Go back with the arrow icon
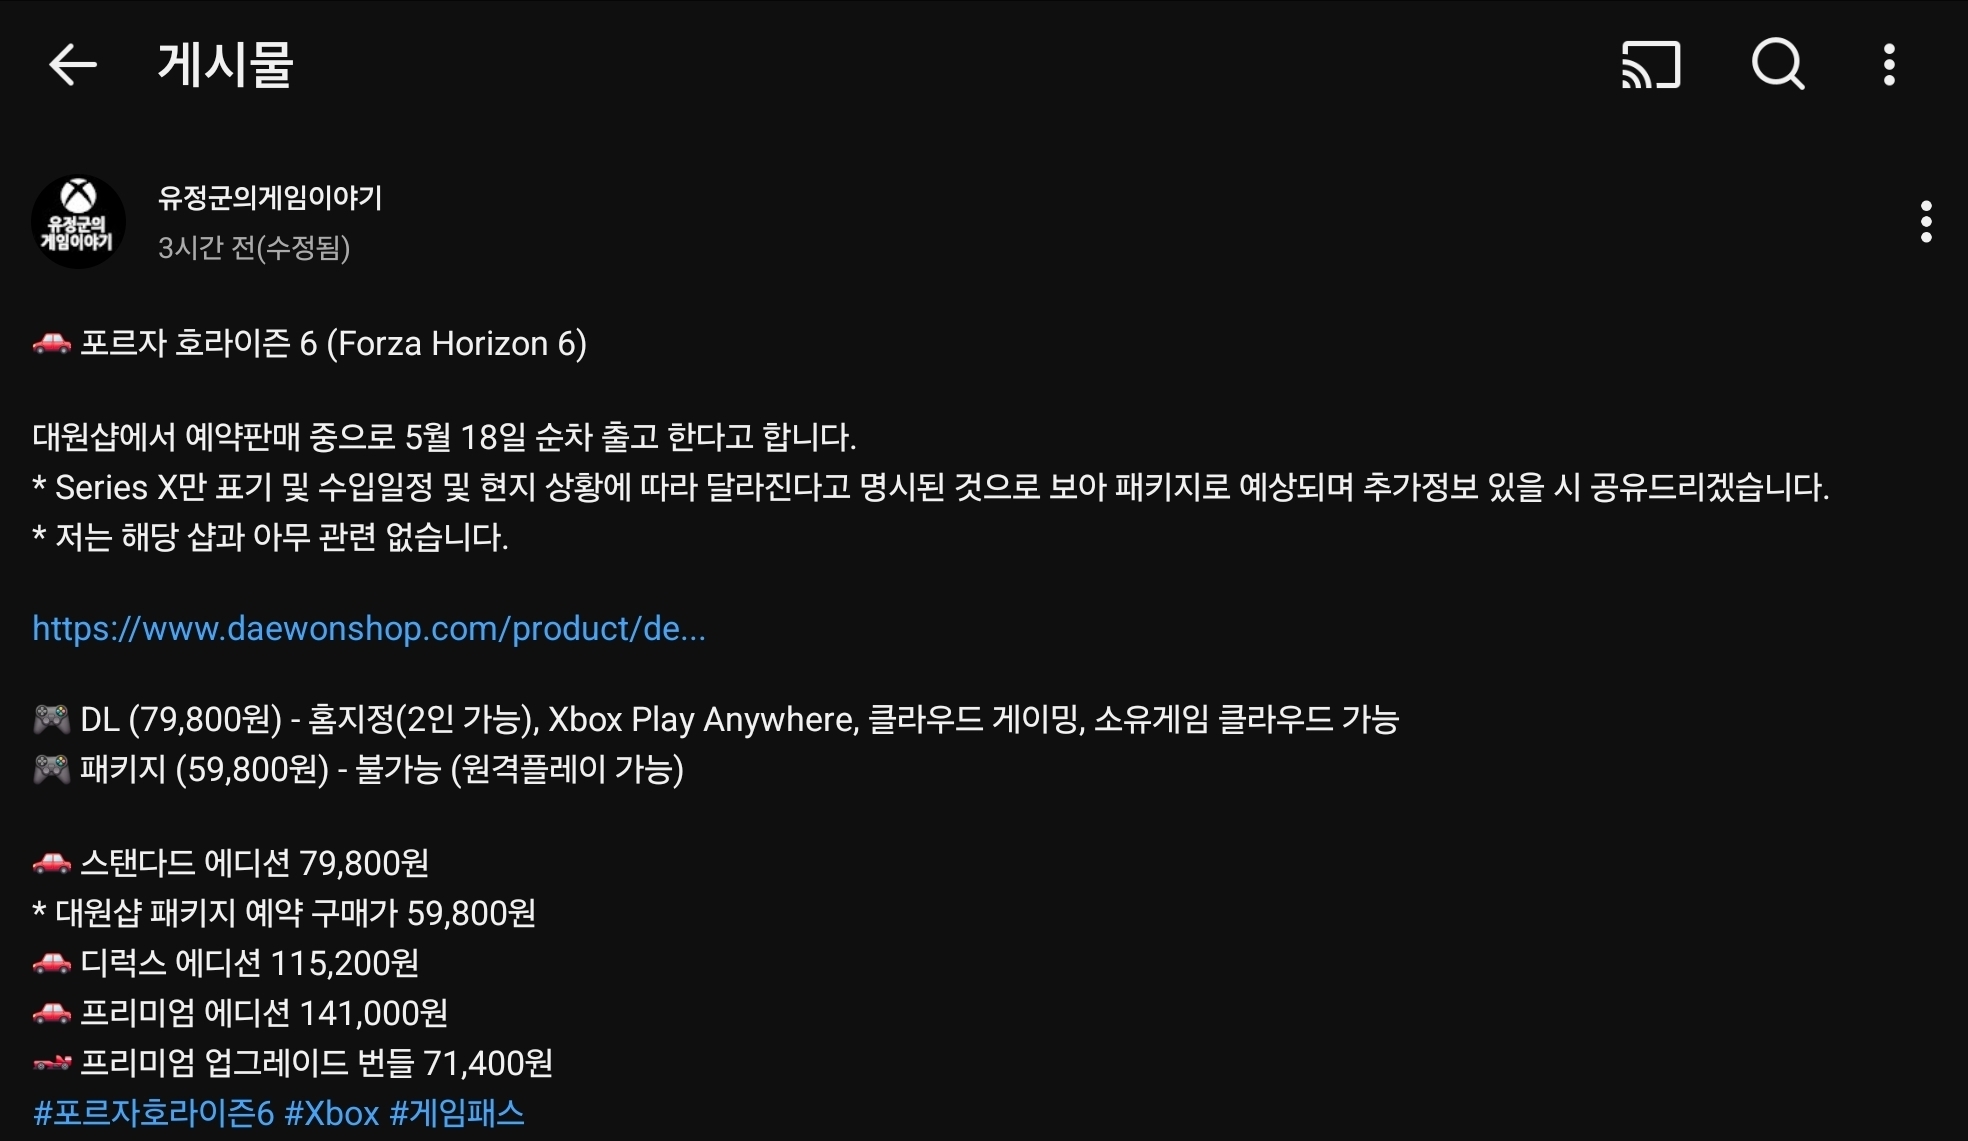 [x=72, y=66]
